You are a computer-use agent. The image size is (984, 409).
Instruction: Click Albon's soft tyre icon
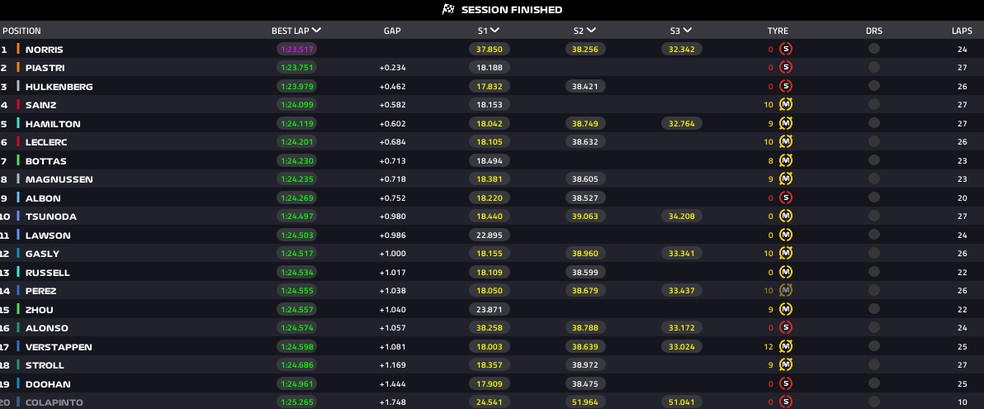point(786,198)
